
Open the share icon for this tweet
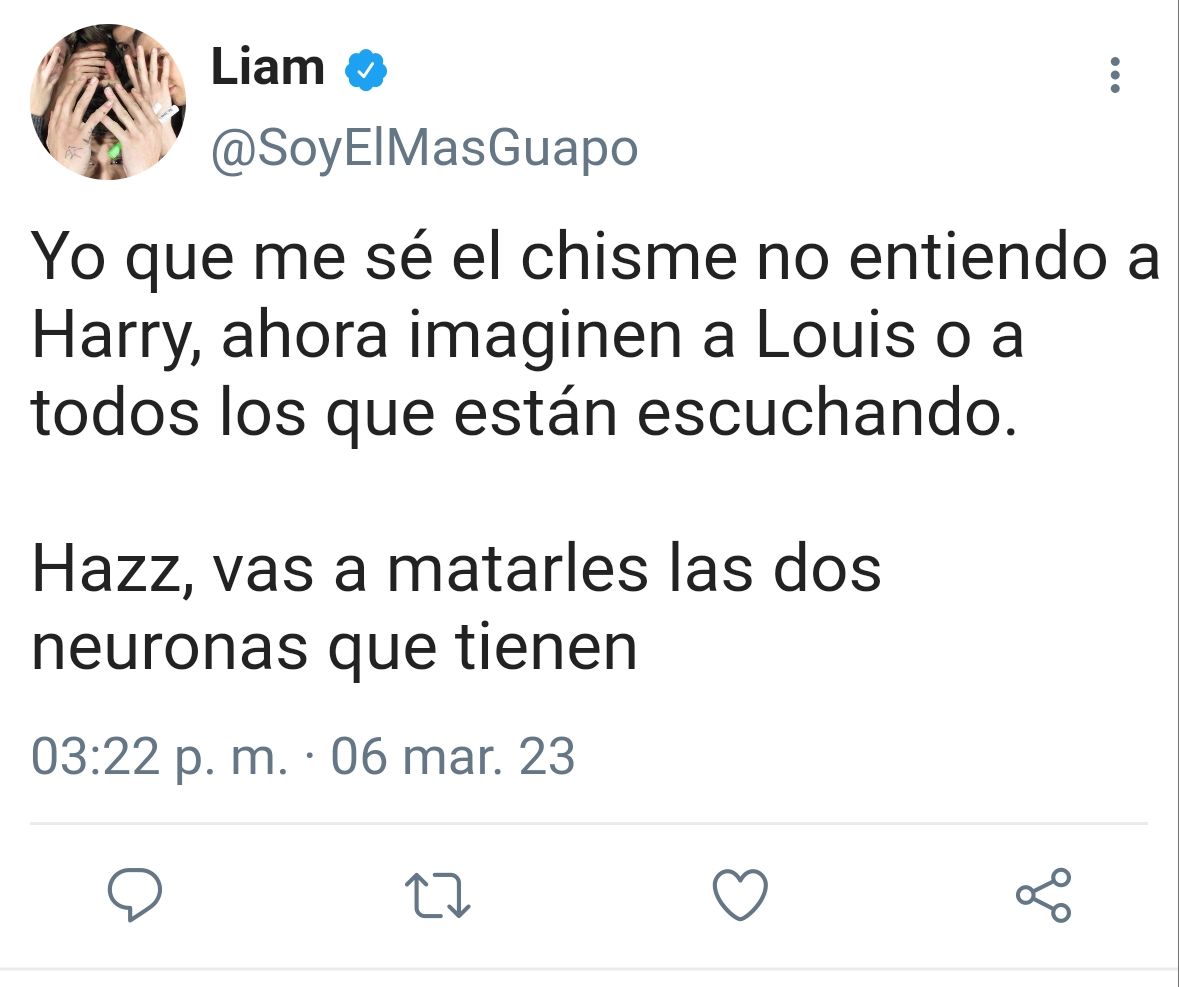tap(1044, 895)
